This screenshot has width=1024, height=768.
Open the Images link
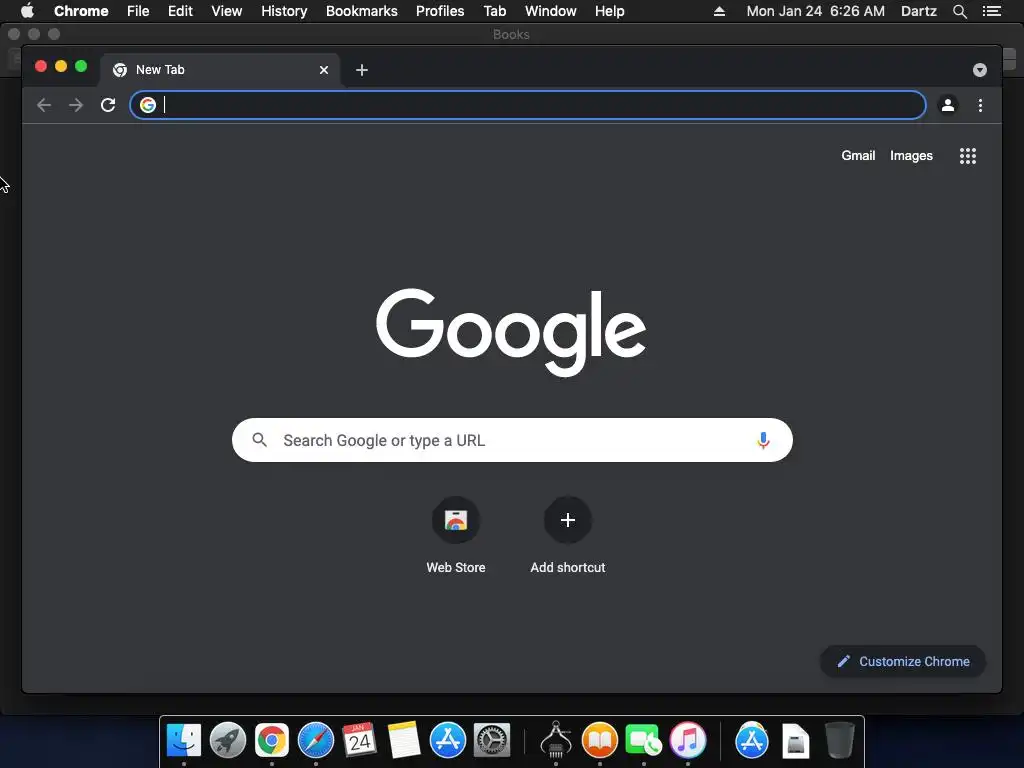coord(911,155)
